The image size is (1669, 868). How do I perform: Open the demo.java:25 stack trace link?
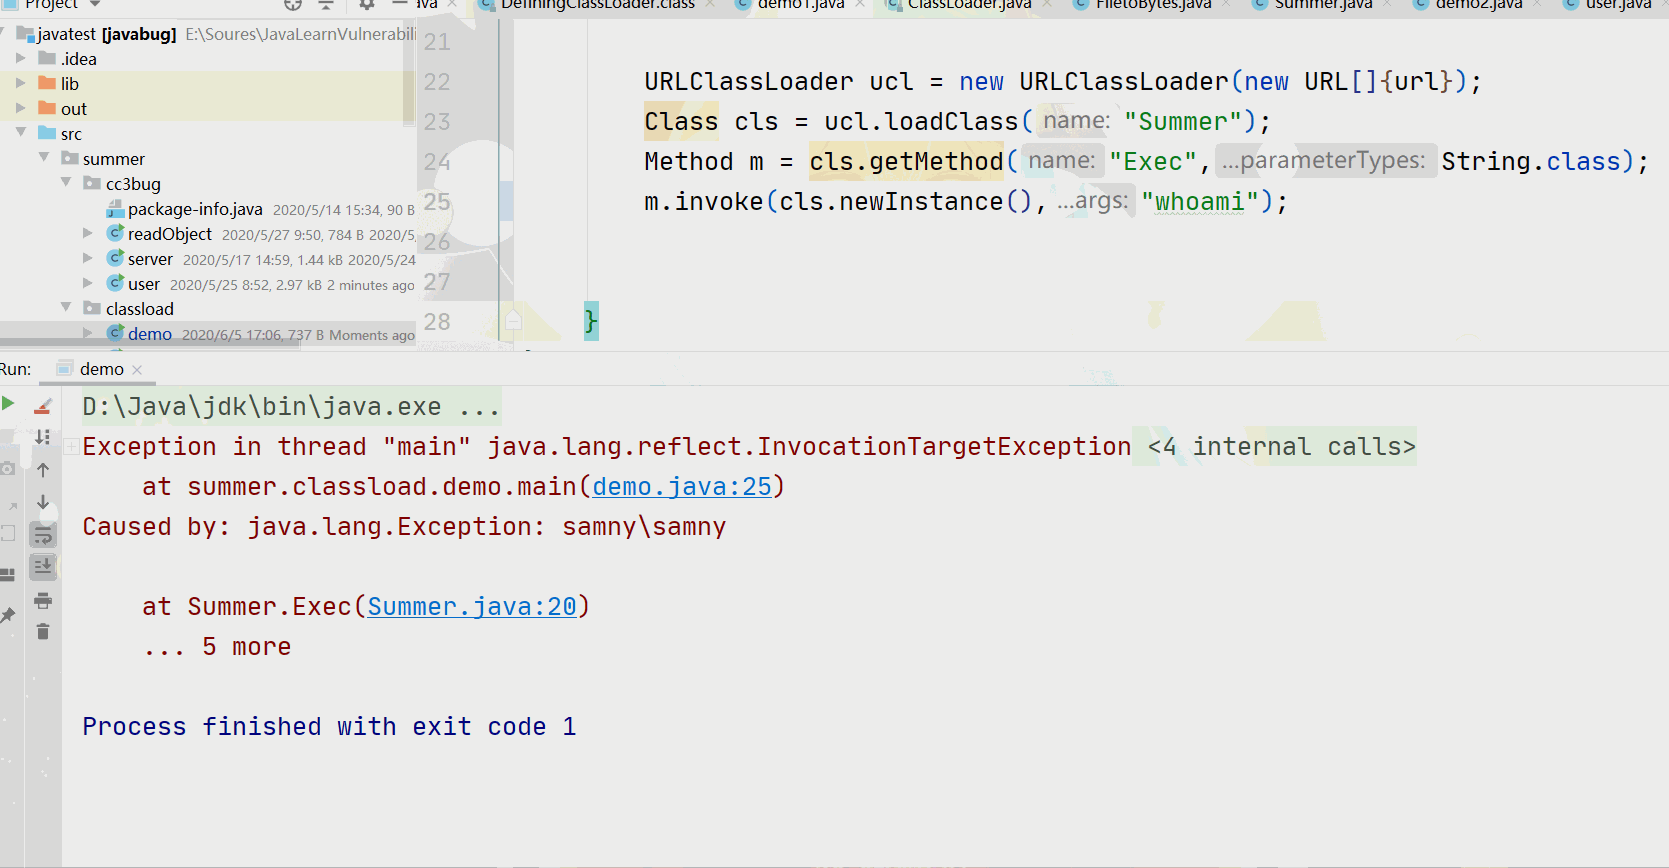682,487
